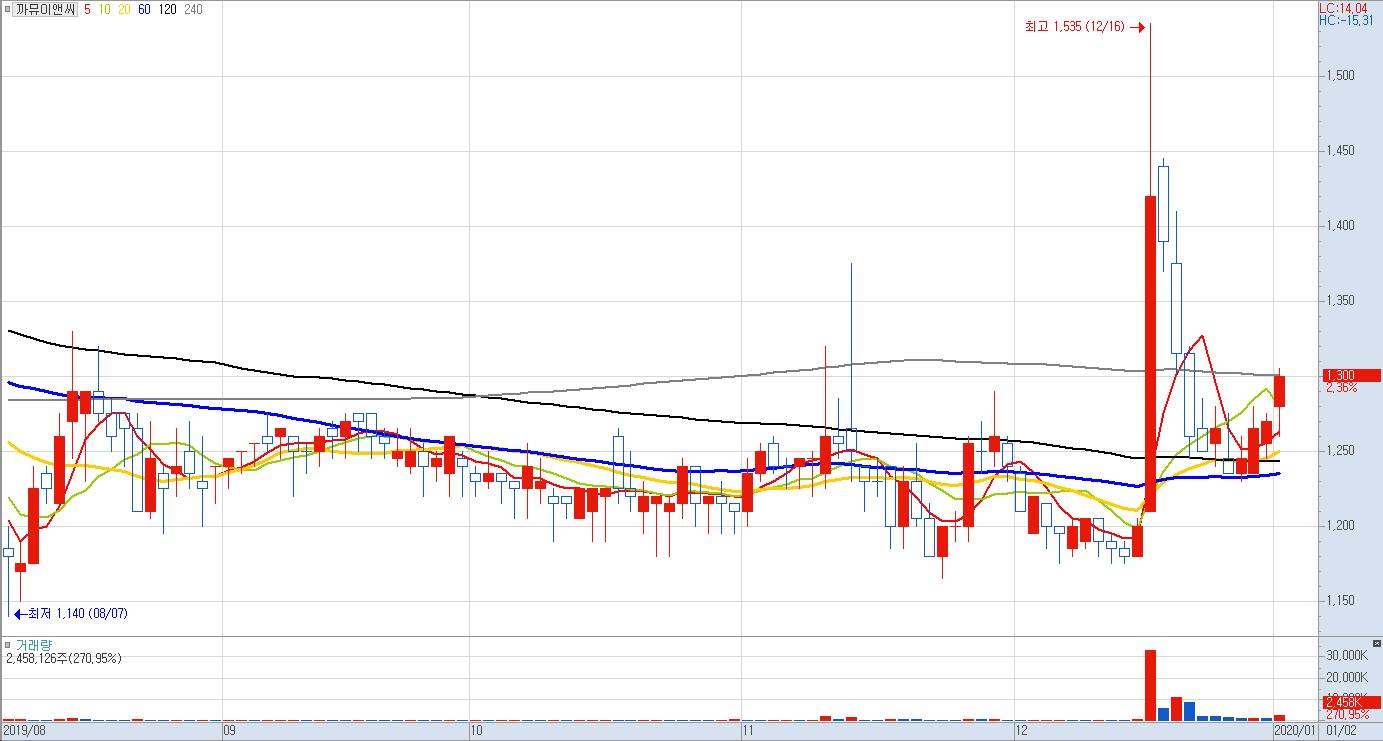The height and width of the screenshot is (741, 1383).
Task: Select the 10-day moving average label
Action: click(105, 8)
